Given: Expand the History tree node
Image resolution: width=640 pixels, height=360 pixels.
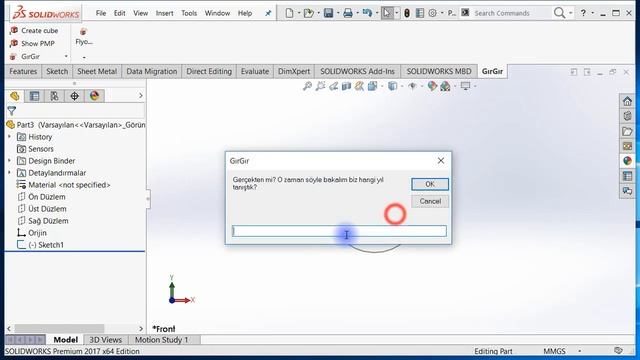Looking at the screenshot, I should (x=9, y=137).
